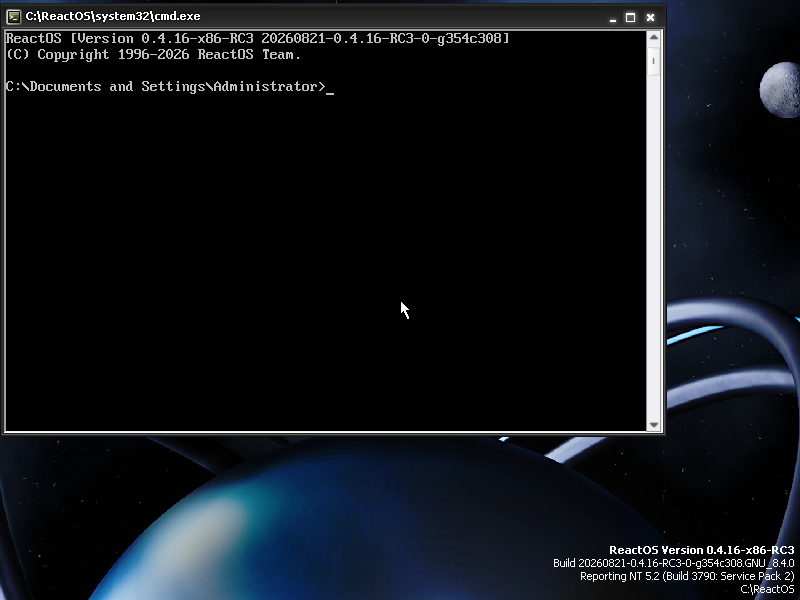
Task: Open the cmd.exe system menu icon
Action: 14,17
